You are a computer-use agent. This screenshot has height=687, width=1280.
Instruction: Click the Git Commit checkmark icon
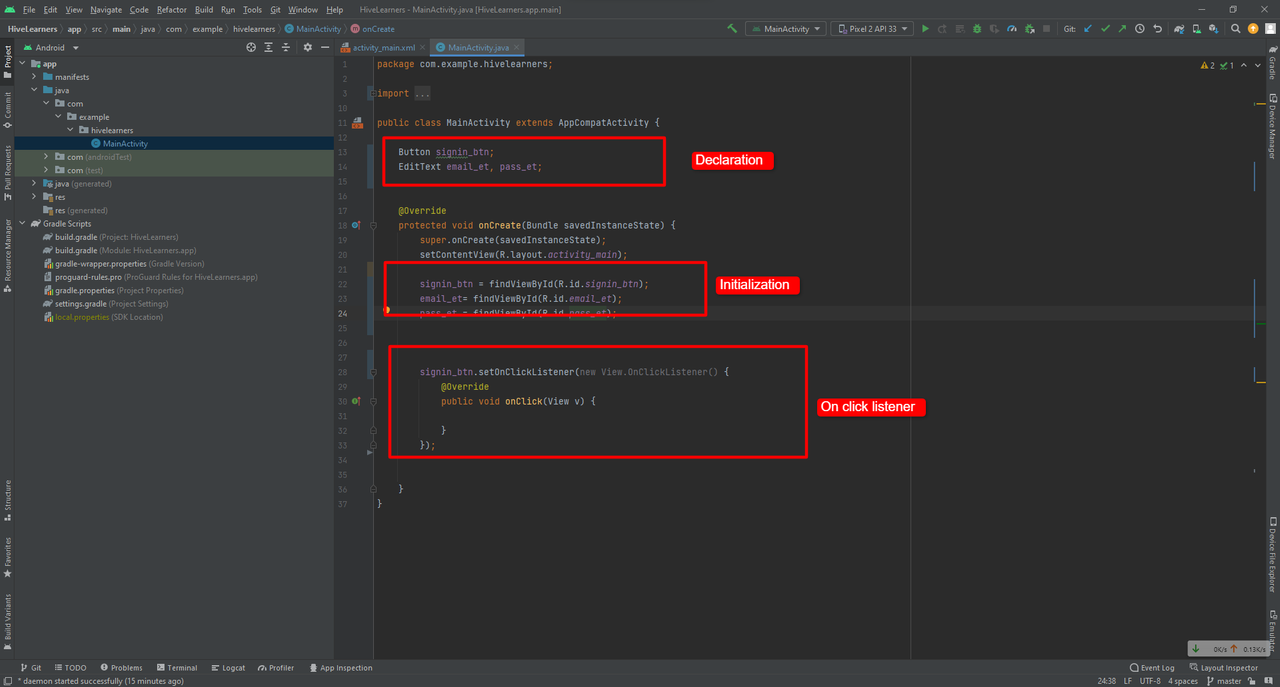click(1105, 29)
